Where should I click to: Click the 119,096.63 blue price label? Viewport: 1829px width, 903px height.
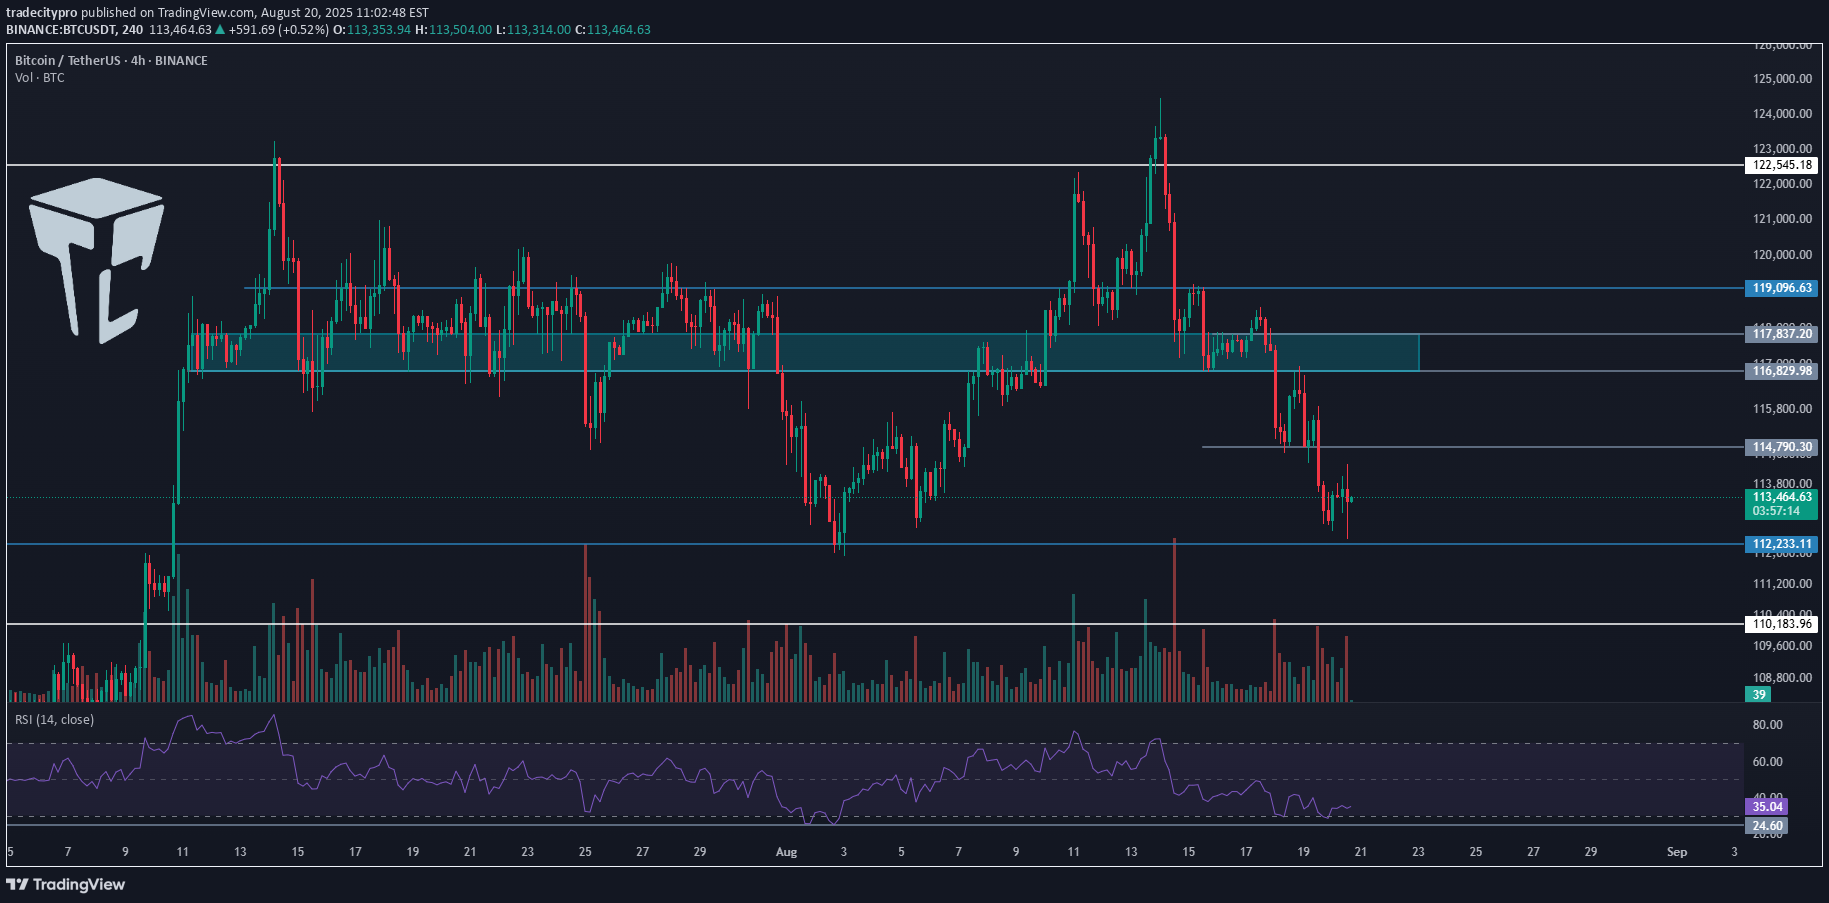1782,288
